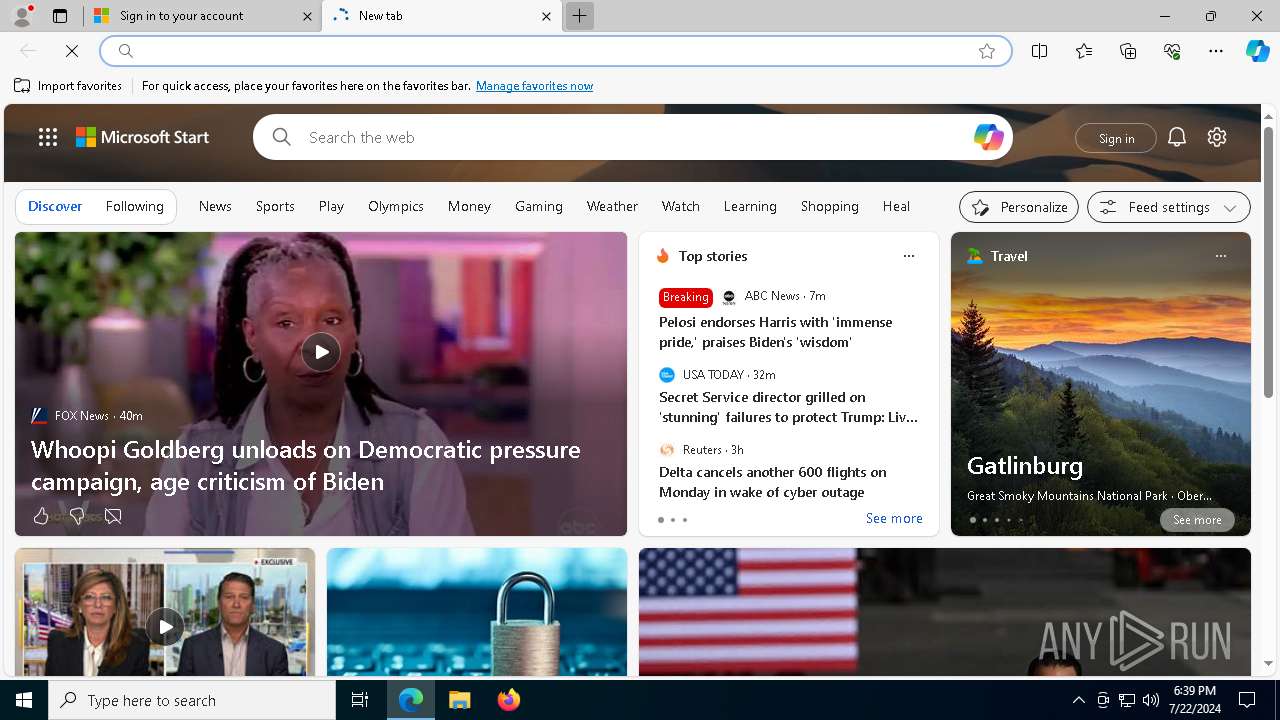Click the Sign in button
This screenshot has width=1280, height=720.
point(1116,138)
